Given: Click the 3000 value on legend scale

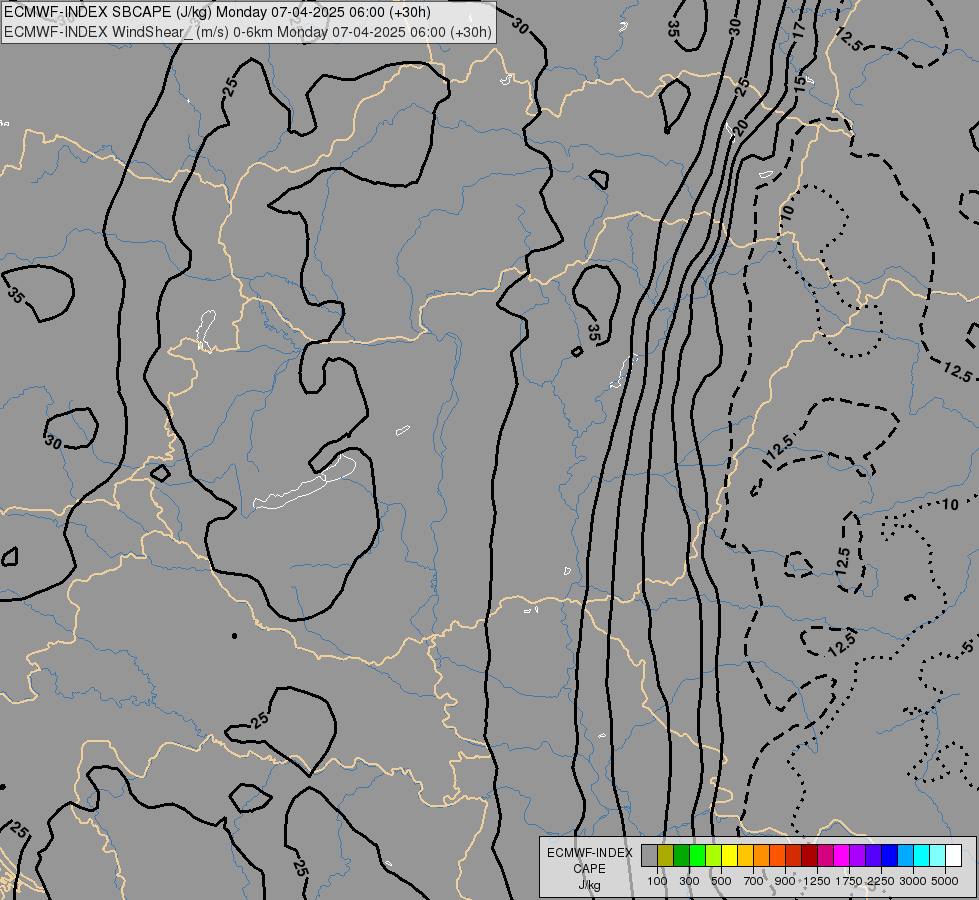Looking at the screenshot, I should pos(913,881).
